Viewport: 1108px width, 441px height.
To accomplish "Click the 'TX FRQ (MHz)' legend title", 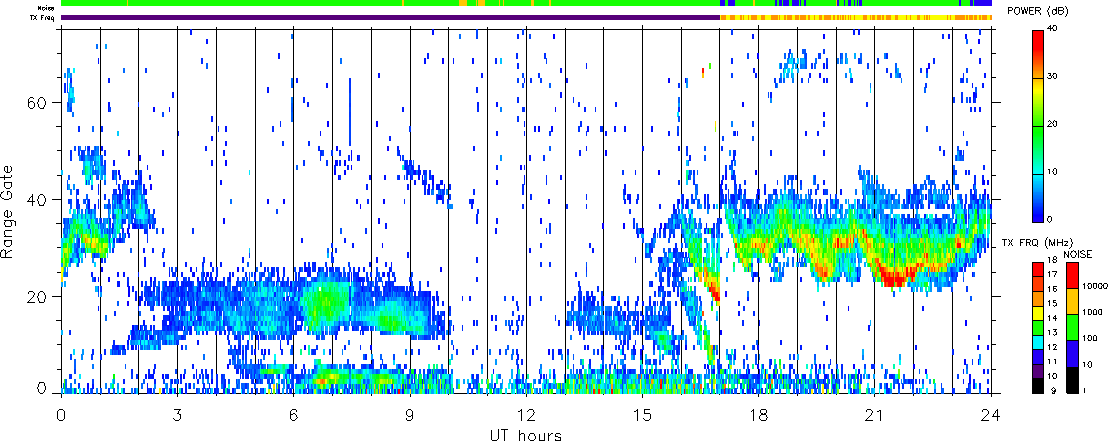I will point(1037,242).
